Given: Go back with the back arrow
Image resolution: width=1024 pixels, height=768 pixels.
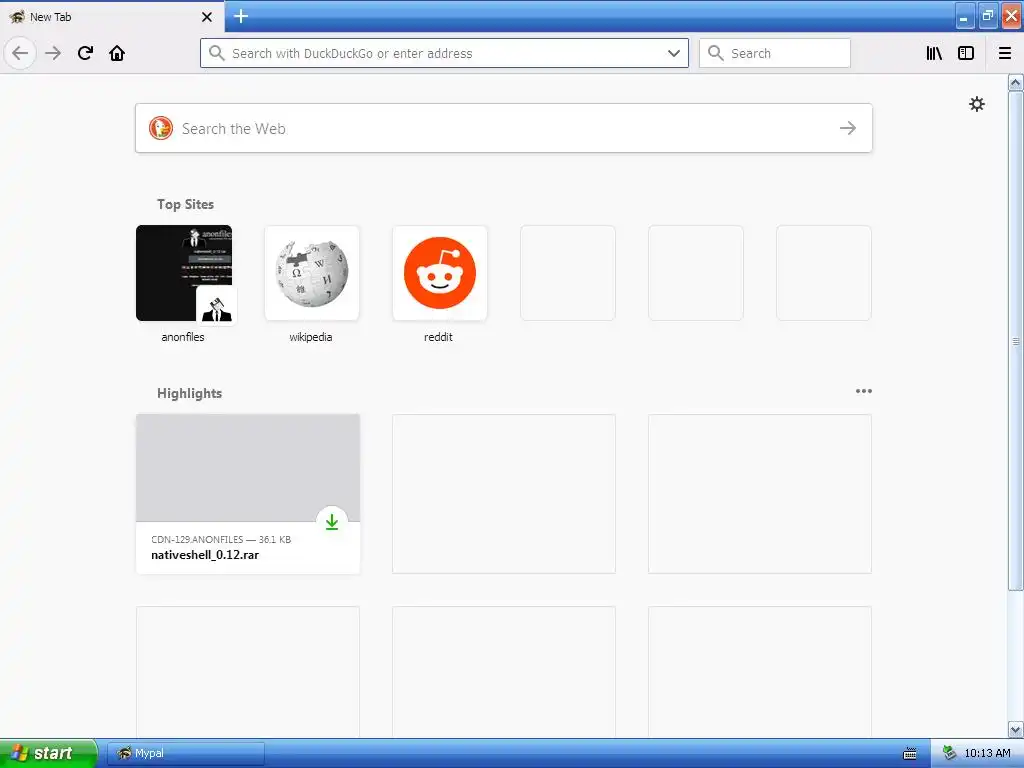Looking at the screenshot, I should pos(20,53).
